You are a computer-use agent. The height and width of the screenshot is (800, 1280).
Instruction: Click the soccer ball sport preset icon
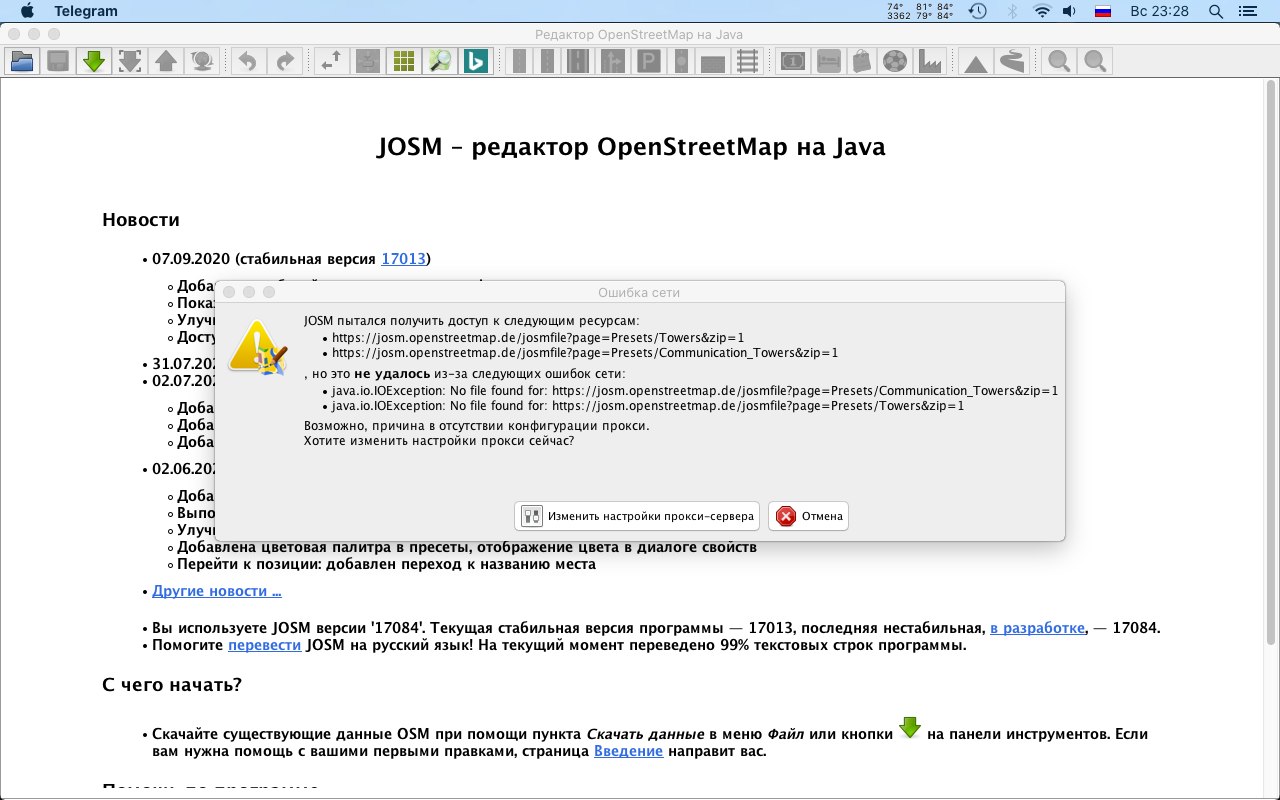(x=896, y=61)
